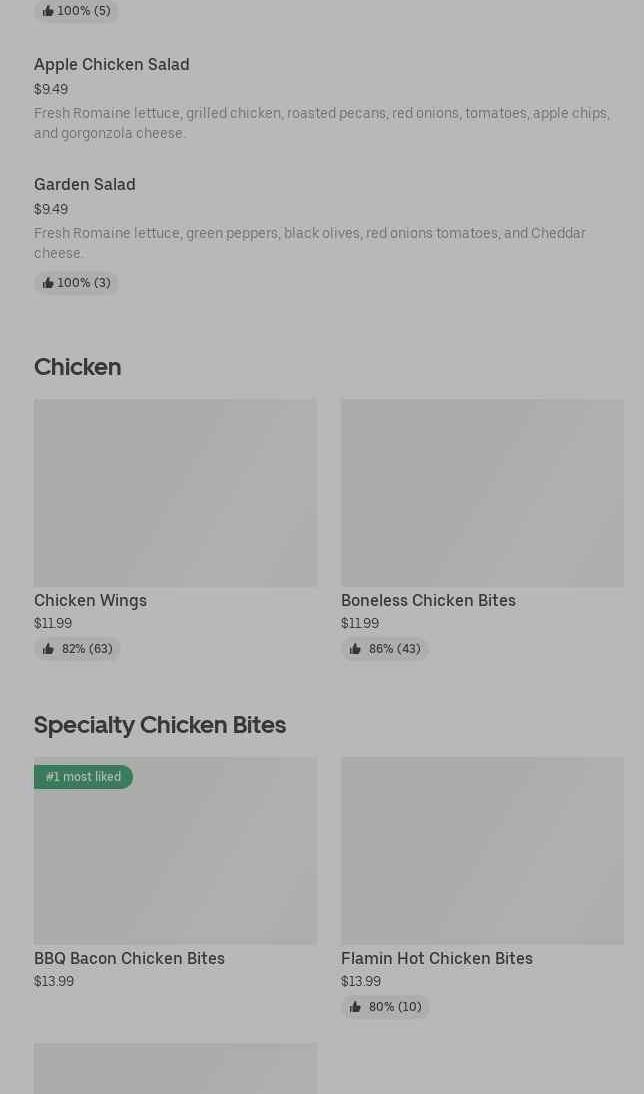
Task: Click the #1 most liked badge
Action: pos(83,777)
